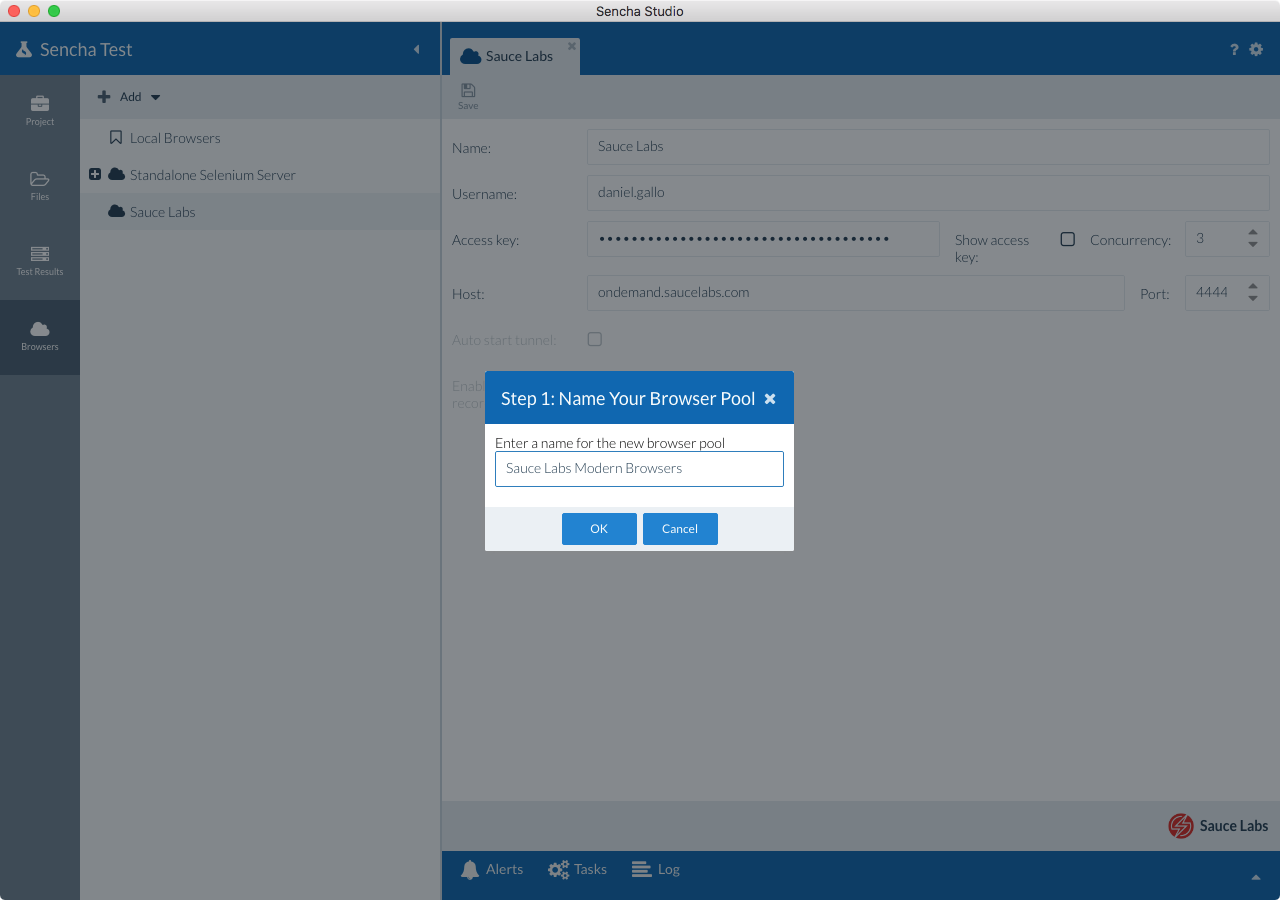Select Local Browsers in the tree

[175, 138]
